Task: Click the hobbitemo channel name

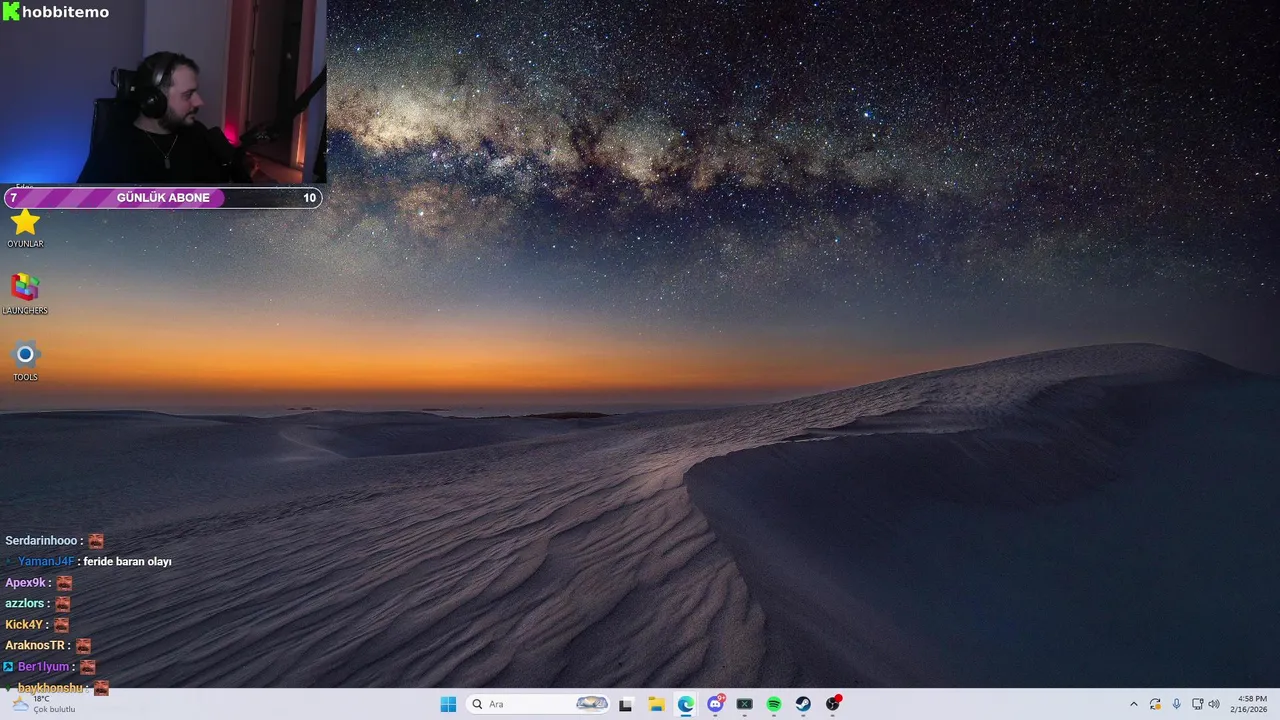Action: tap(65, 12)
